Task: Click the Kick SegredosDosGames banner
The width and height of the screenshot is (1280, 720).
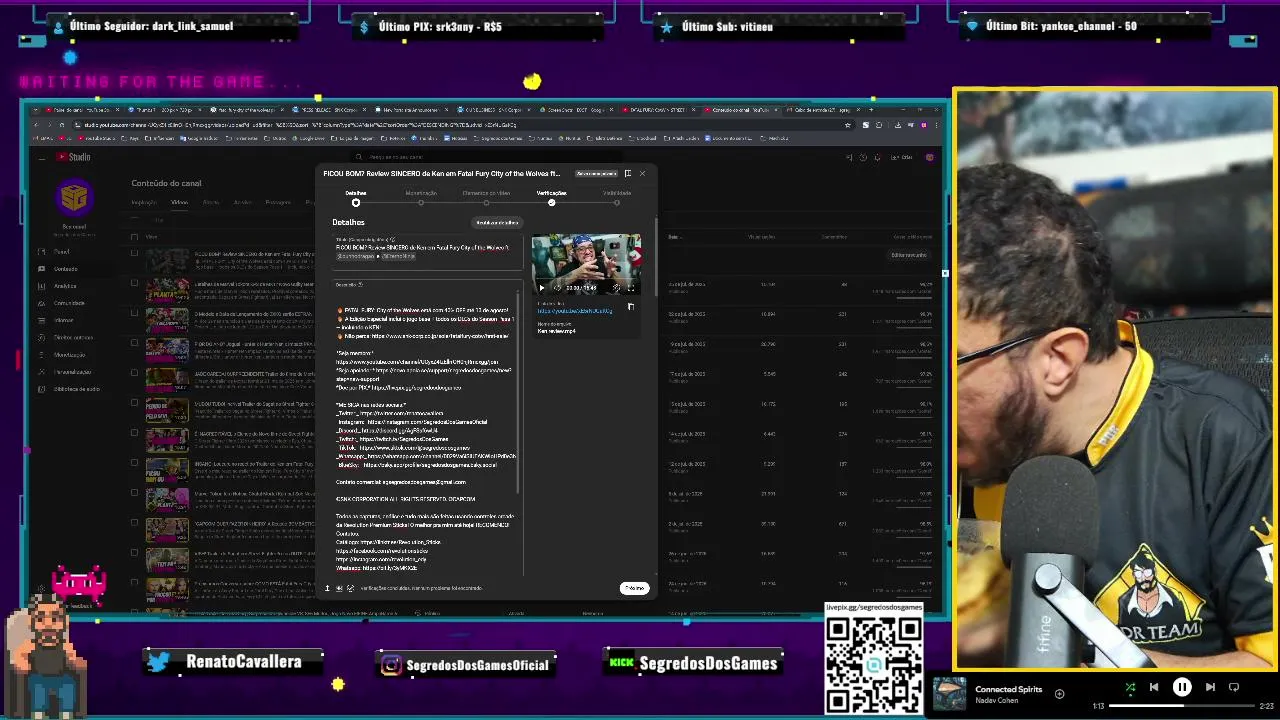Action: [692, 663]
